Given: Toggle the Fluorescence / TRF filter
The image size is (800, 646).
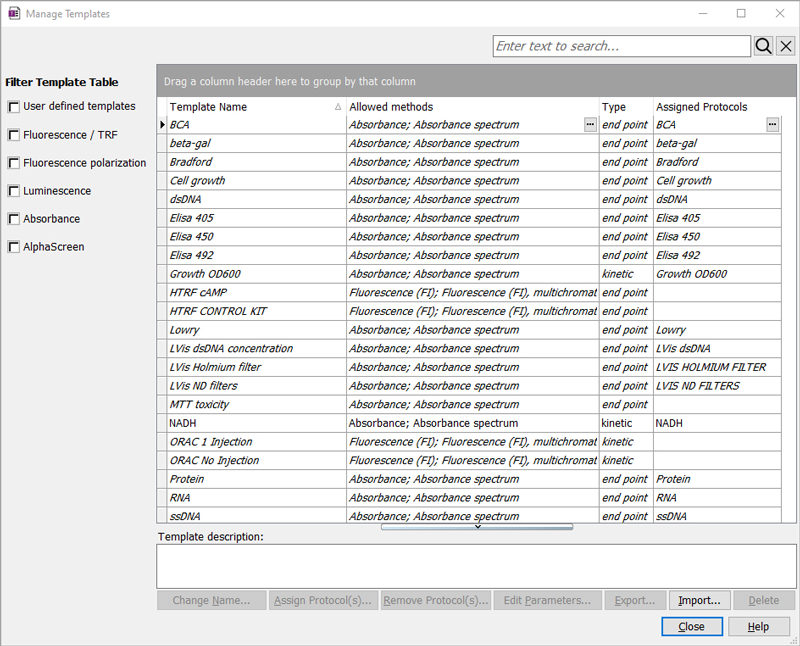Looking at the screenshot, I should 14,135.
